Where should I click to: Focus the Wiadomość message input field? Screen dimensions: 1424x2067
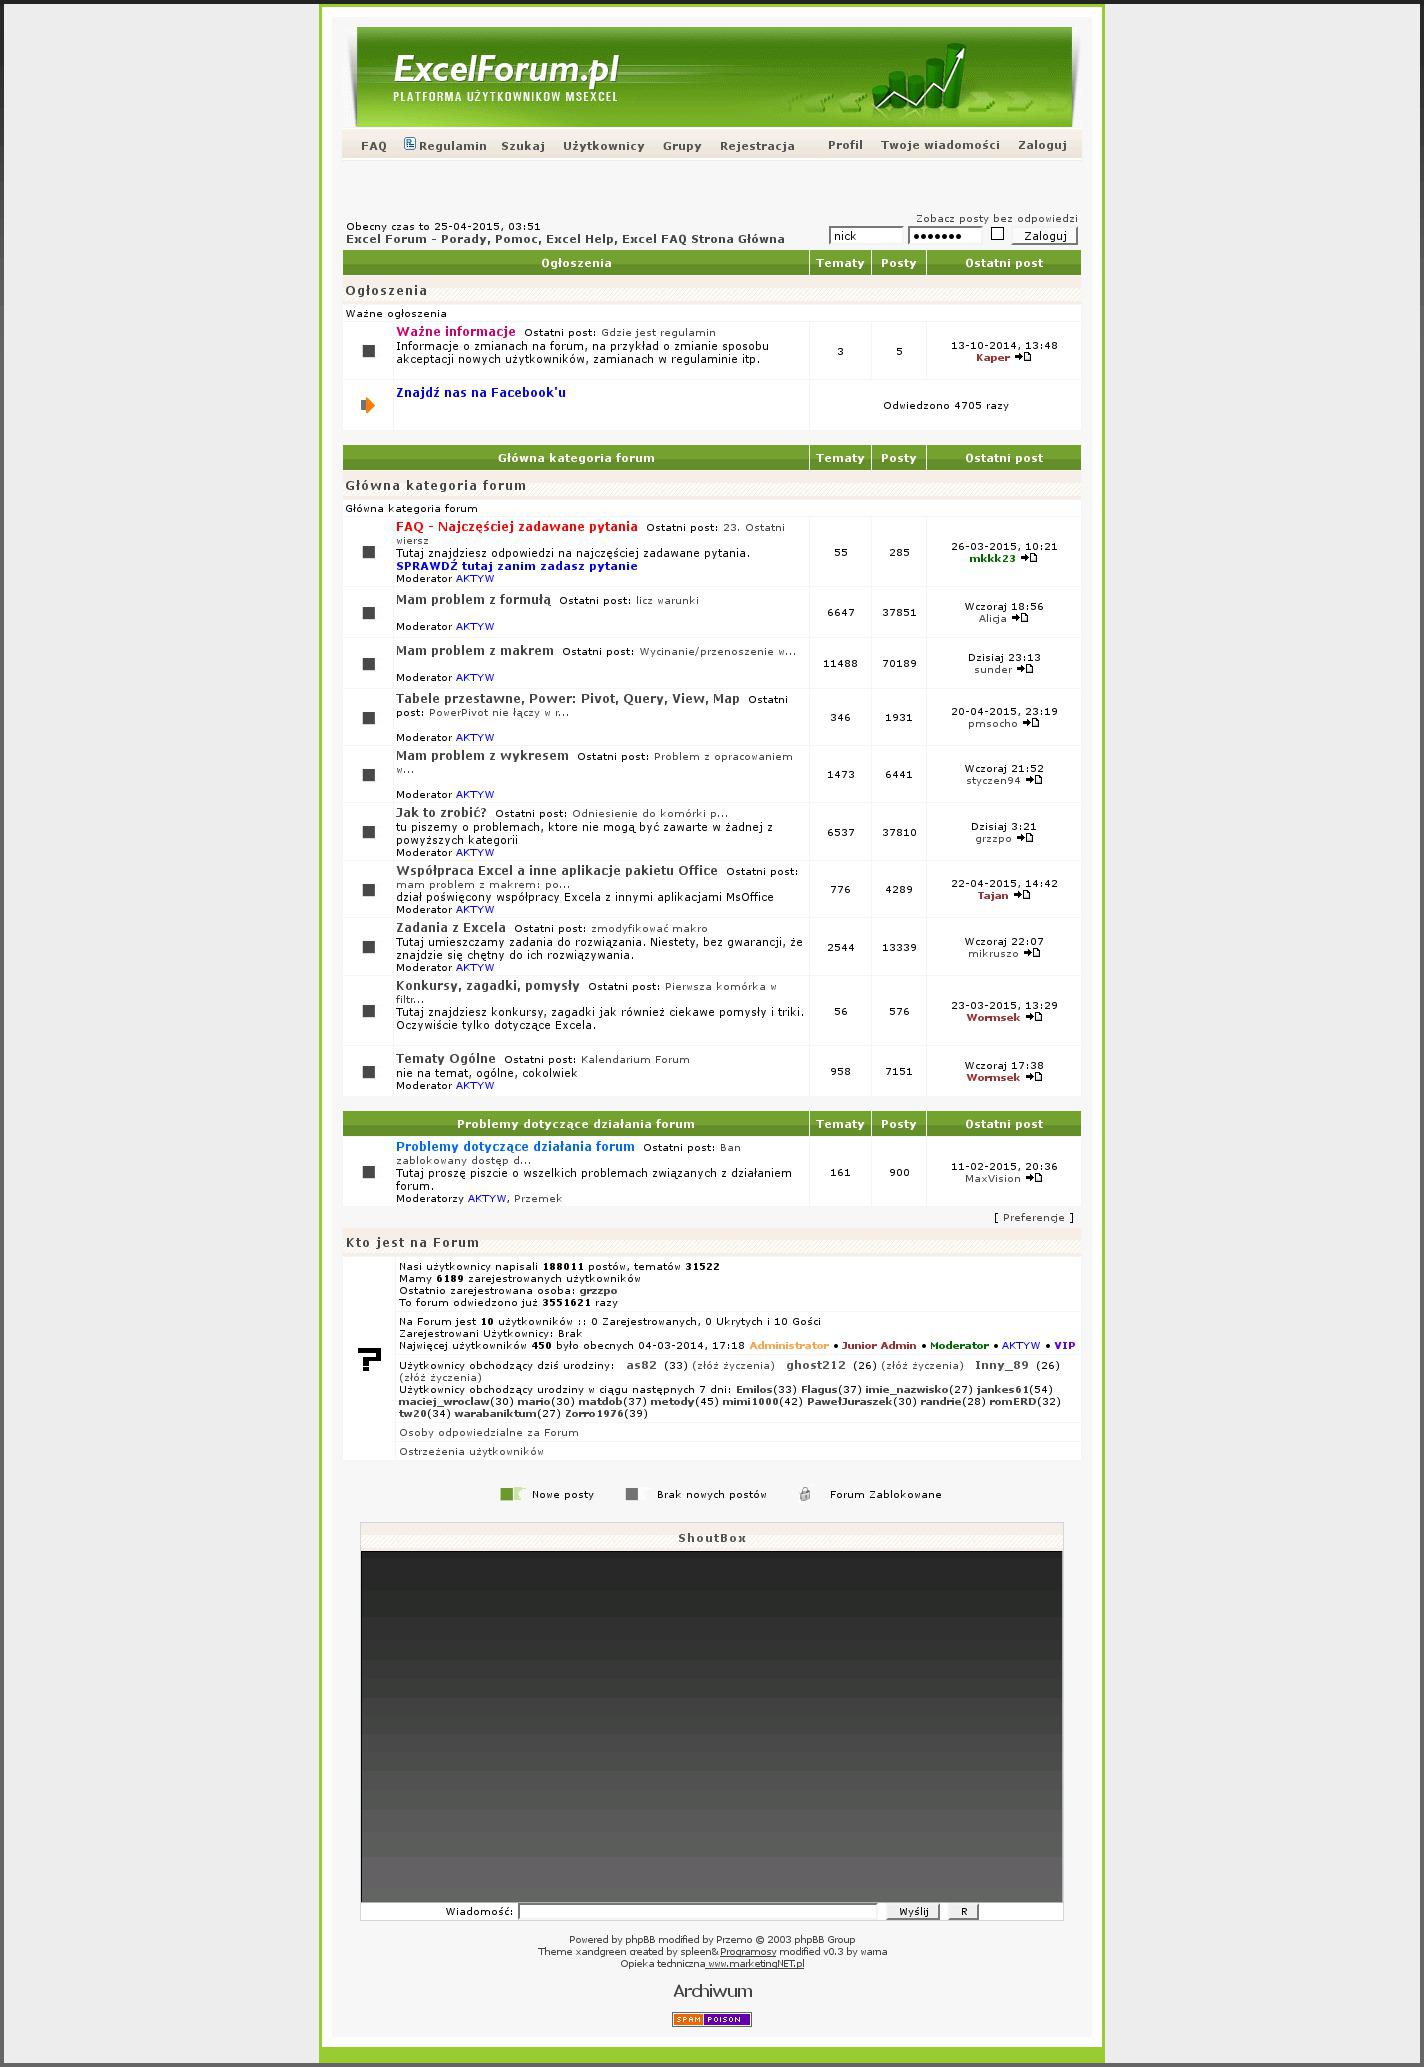[x=697, y=1911]
